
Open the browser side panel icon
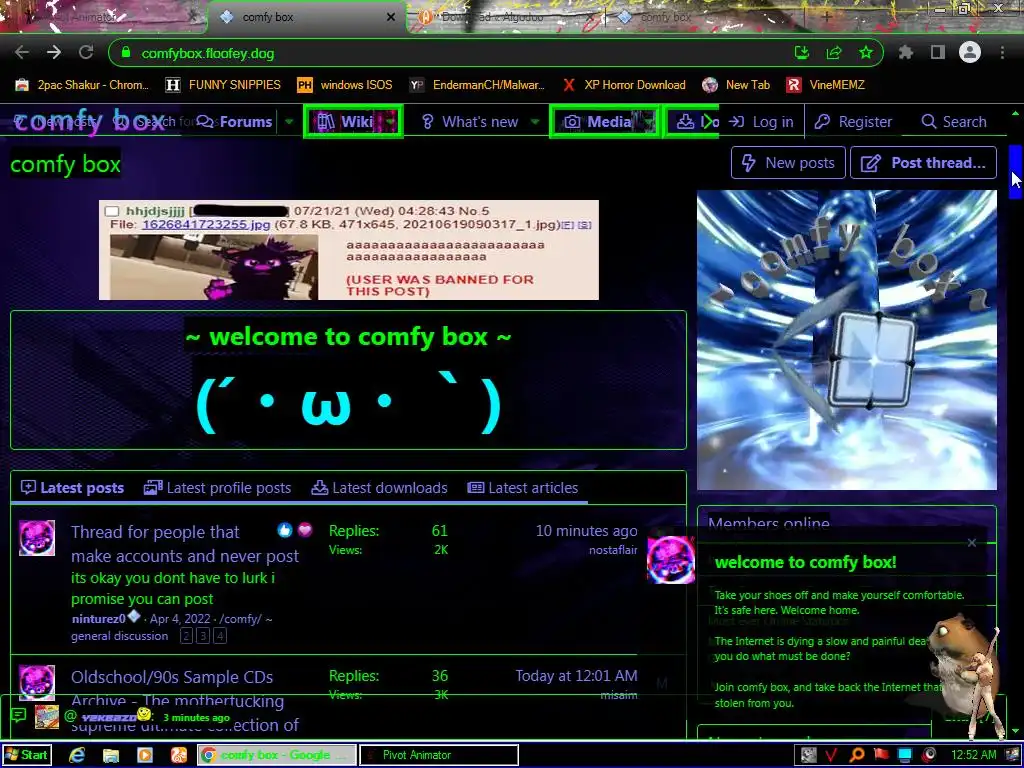click(938, 53)
